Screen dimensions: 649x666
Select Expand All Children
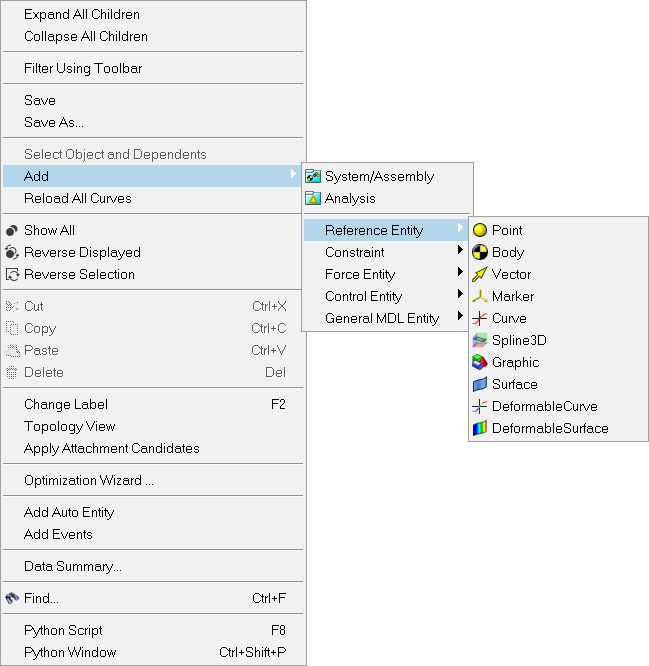coord(82,14)
